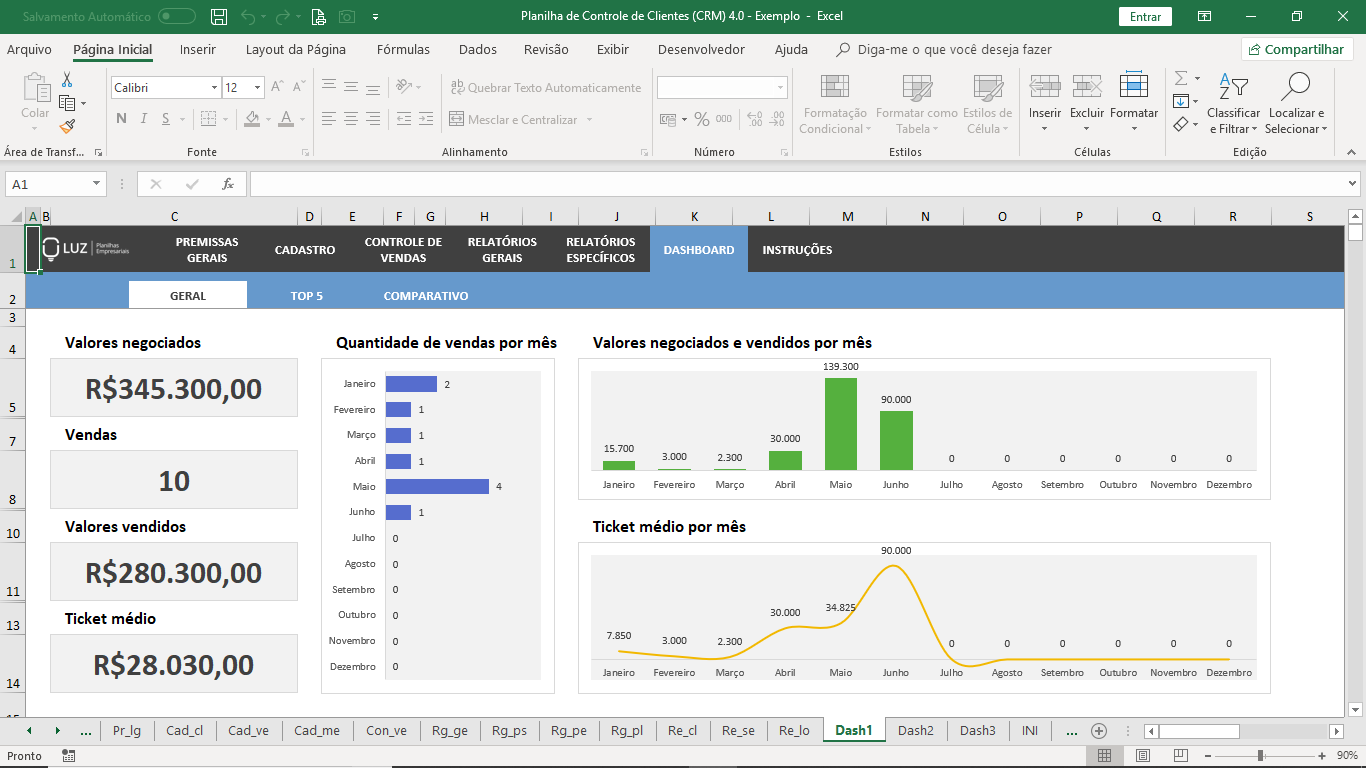Go to PREMISSAS GERAIS section

pos(207,249)
